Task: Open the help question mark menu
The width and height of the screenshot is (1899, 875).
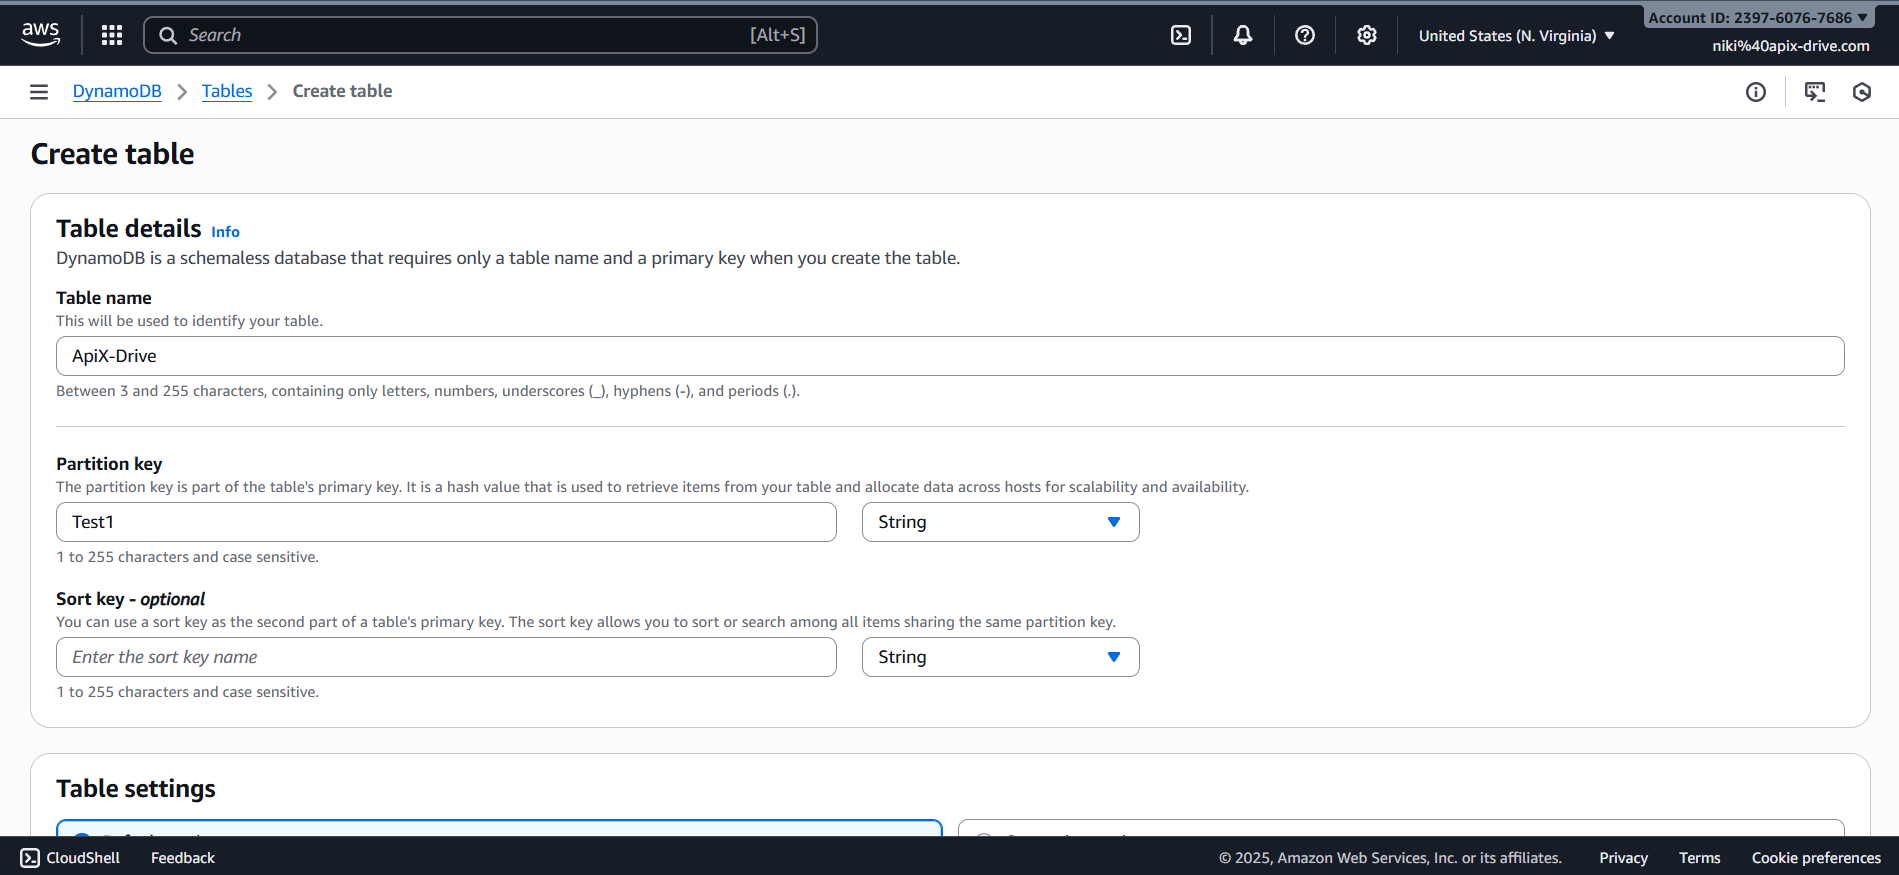Action: click(1305, 35)
